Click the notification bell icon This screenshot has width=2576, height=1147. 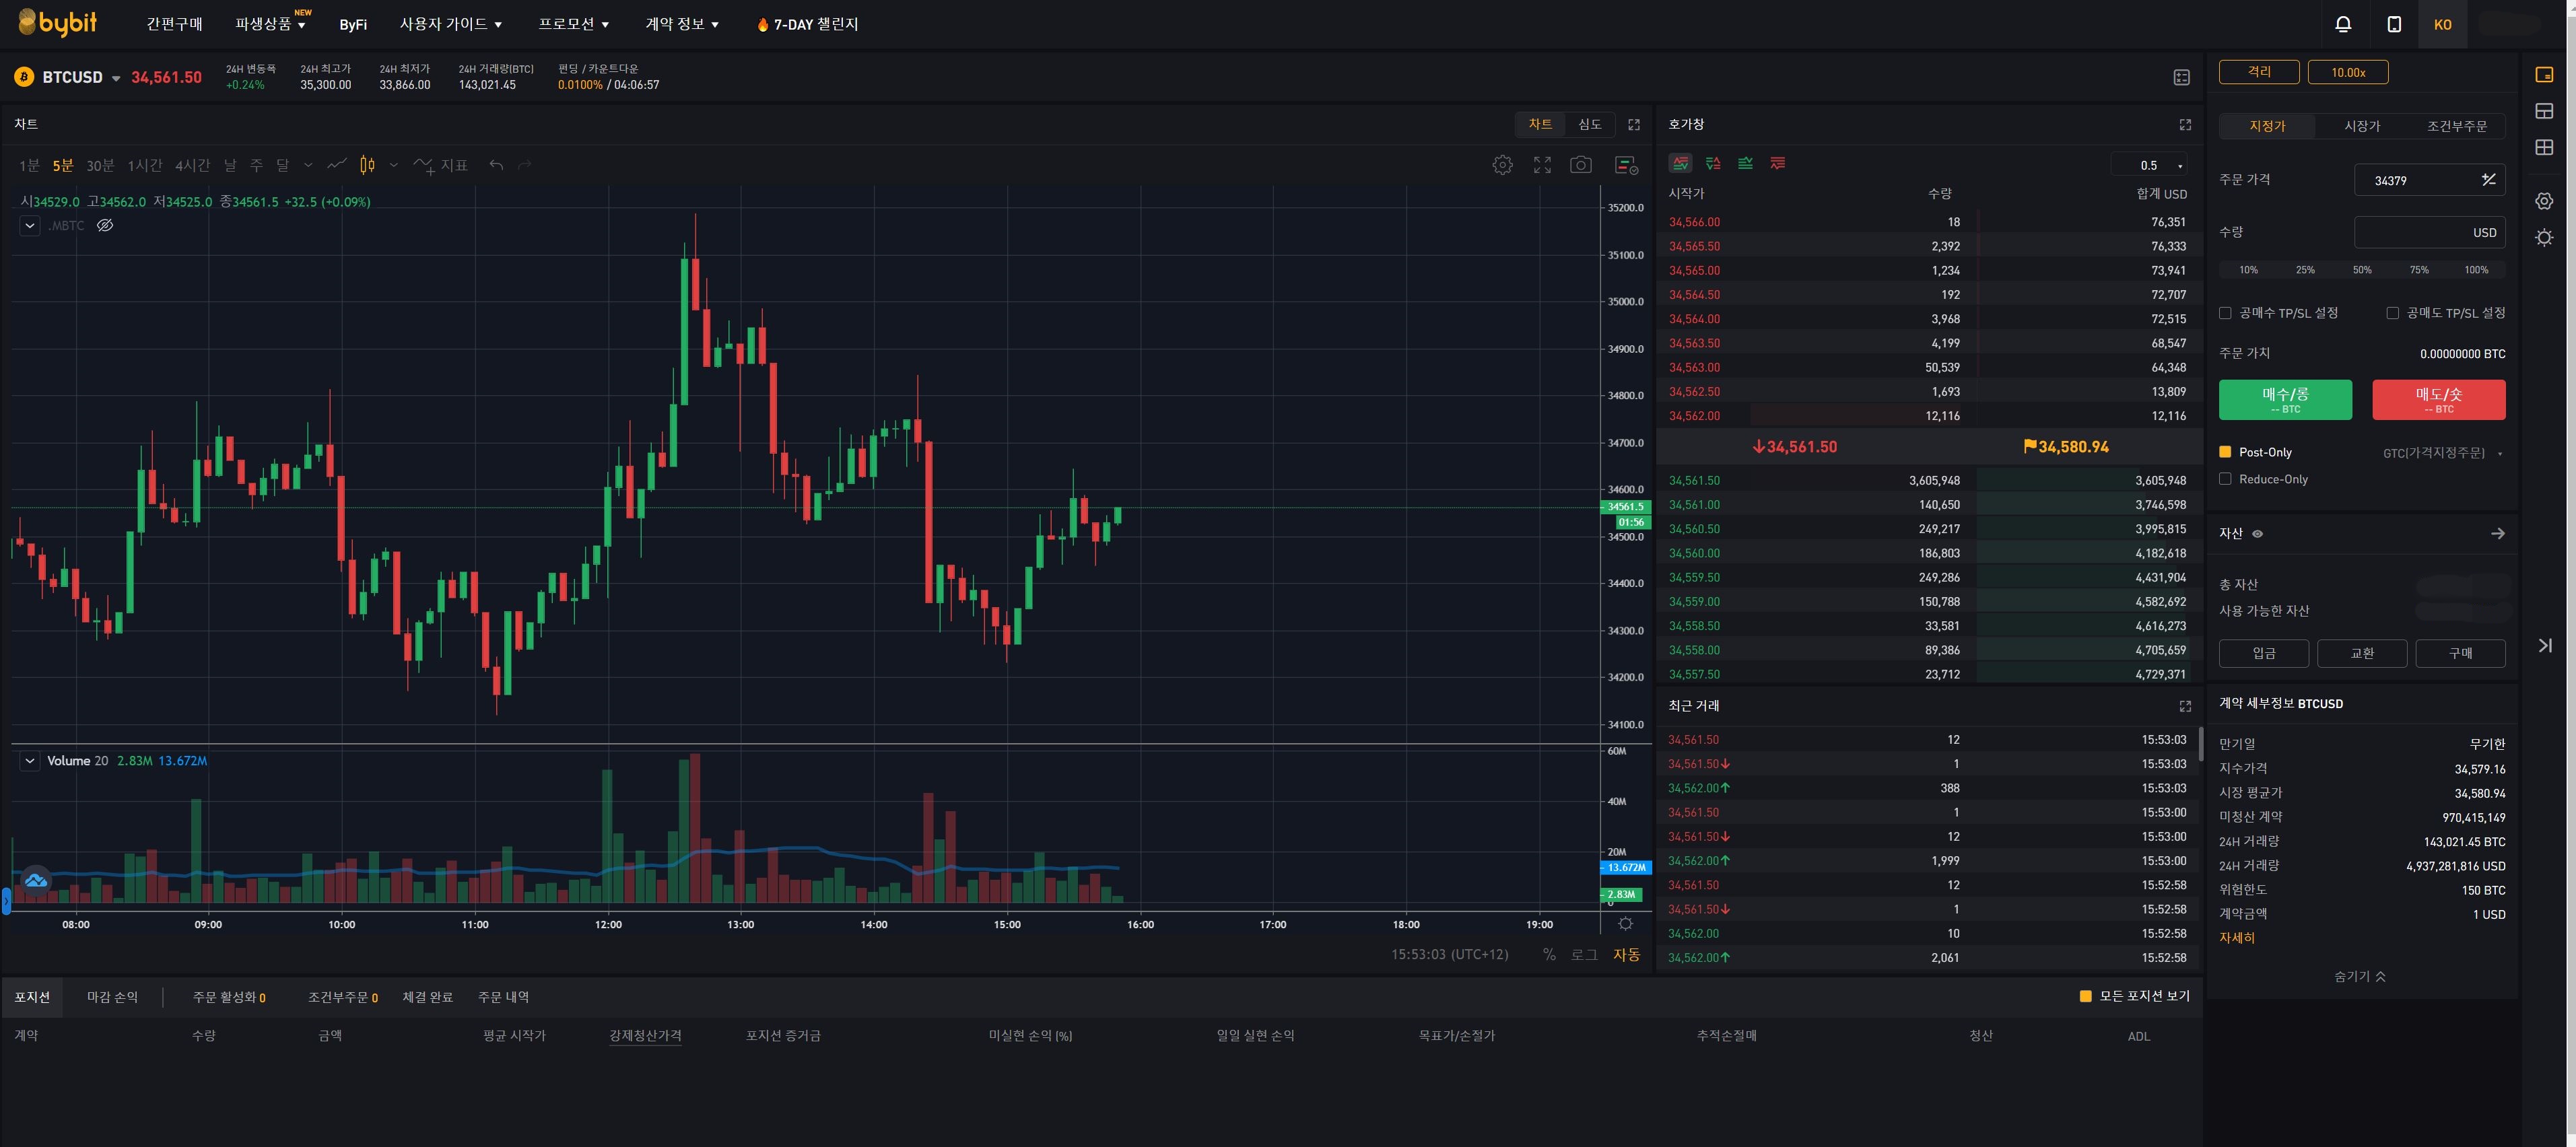pos(2343,24)
